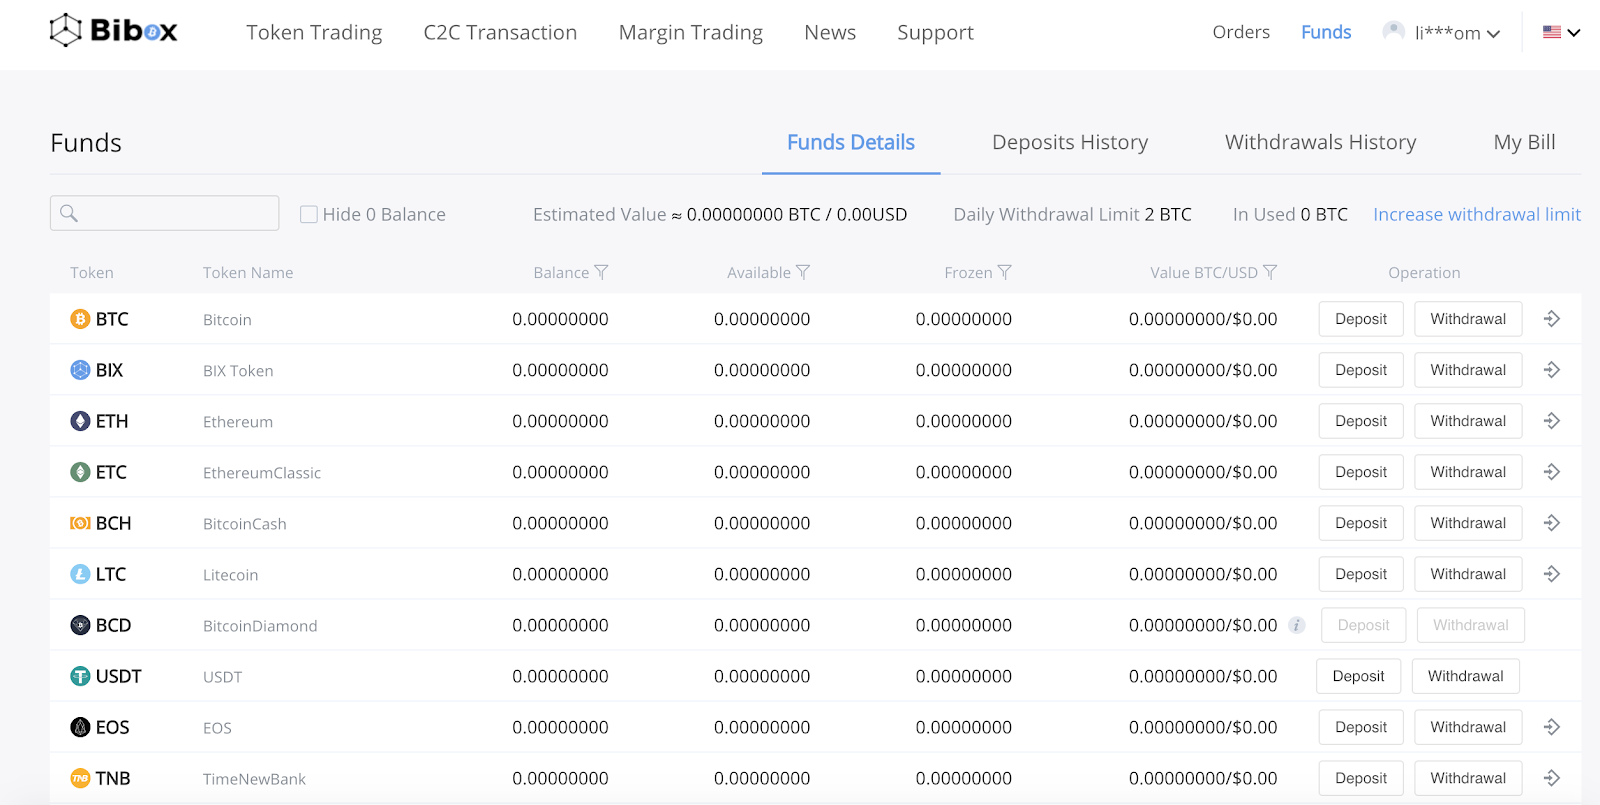Click the EOS coin icon
Image resolution: width=1600 pixels, height=805 pixels.
coord(80,727)
